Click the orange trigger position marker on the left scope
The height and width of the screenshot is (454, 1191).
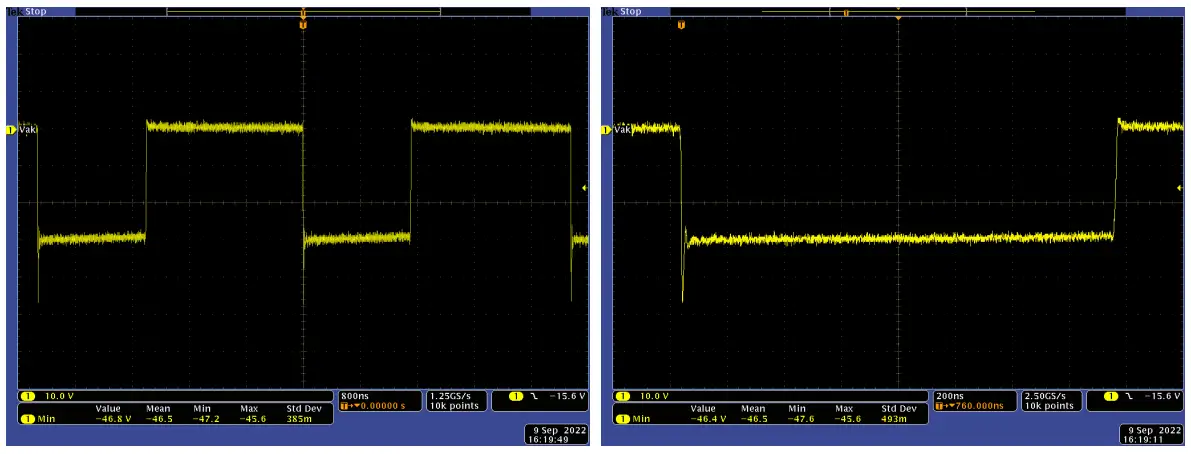[x=302, y=23]
